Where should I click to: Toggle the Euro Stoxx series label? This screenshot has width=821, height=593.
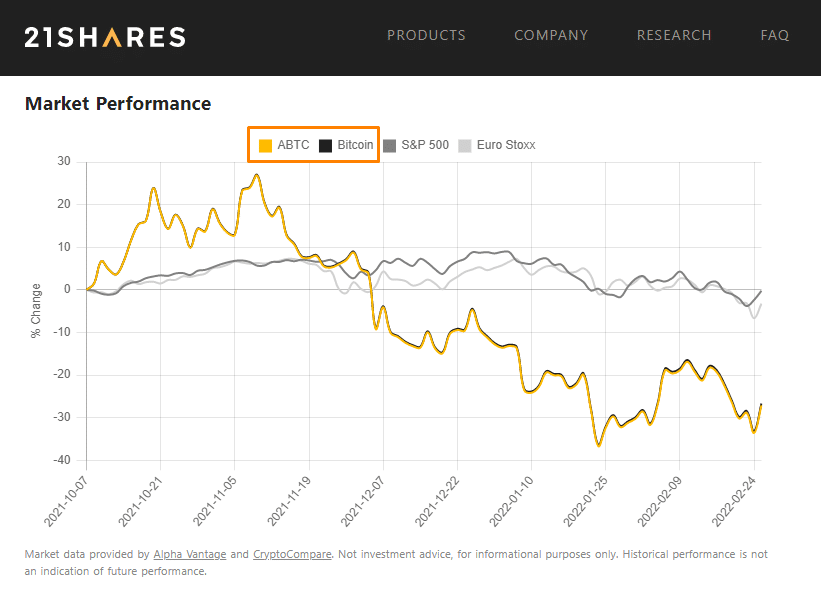(506, 145)
